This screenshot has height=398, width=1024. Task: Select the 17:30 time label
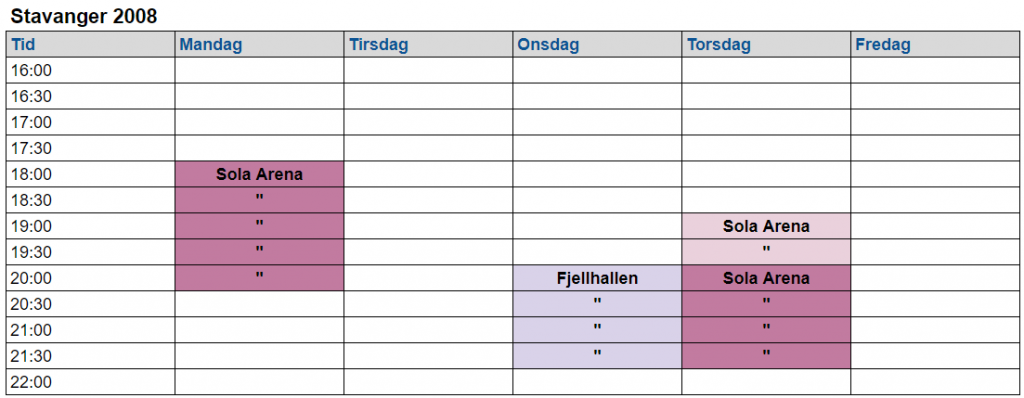[91, 148]
